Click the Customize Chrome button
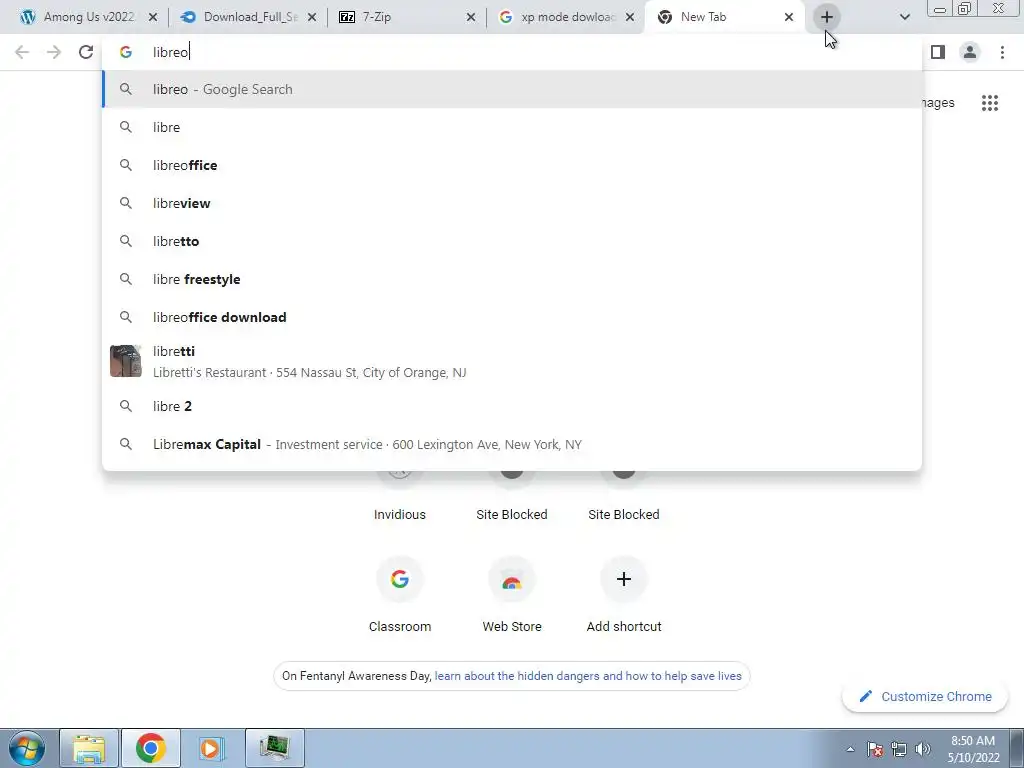The image size is (1024, 768). click(x=925, y=697)
